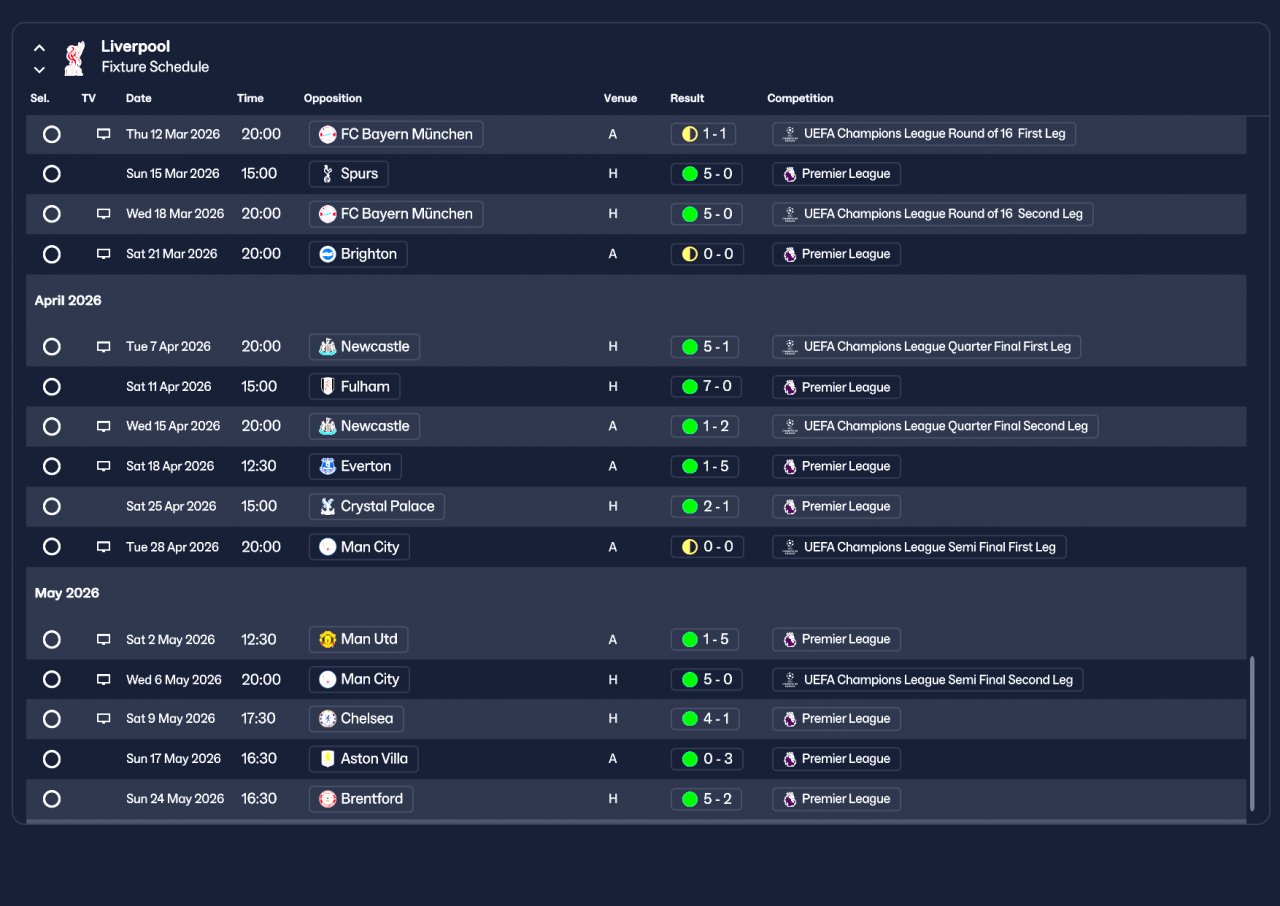
Task: View the 2 - 1 result against Crystal Palace
Action: pyautogui.click(x=706, y=506)
